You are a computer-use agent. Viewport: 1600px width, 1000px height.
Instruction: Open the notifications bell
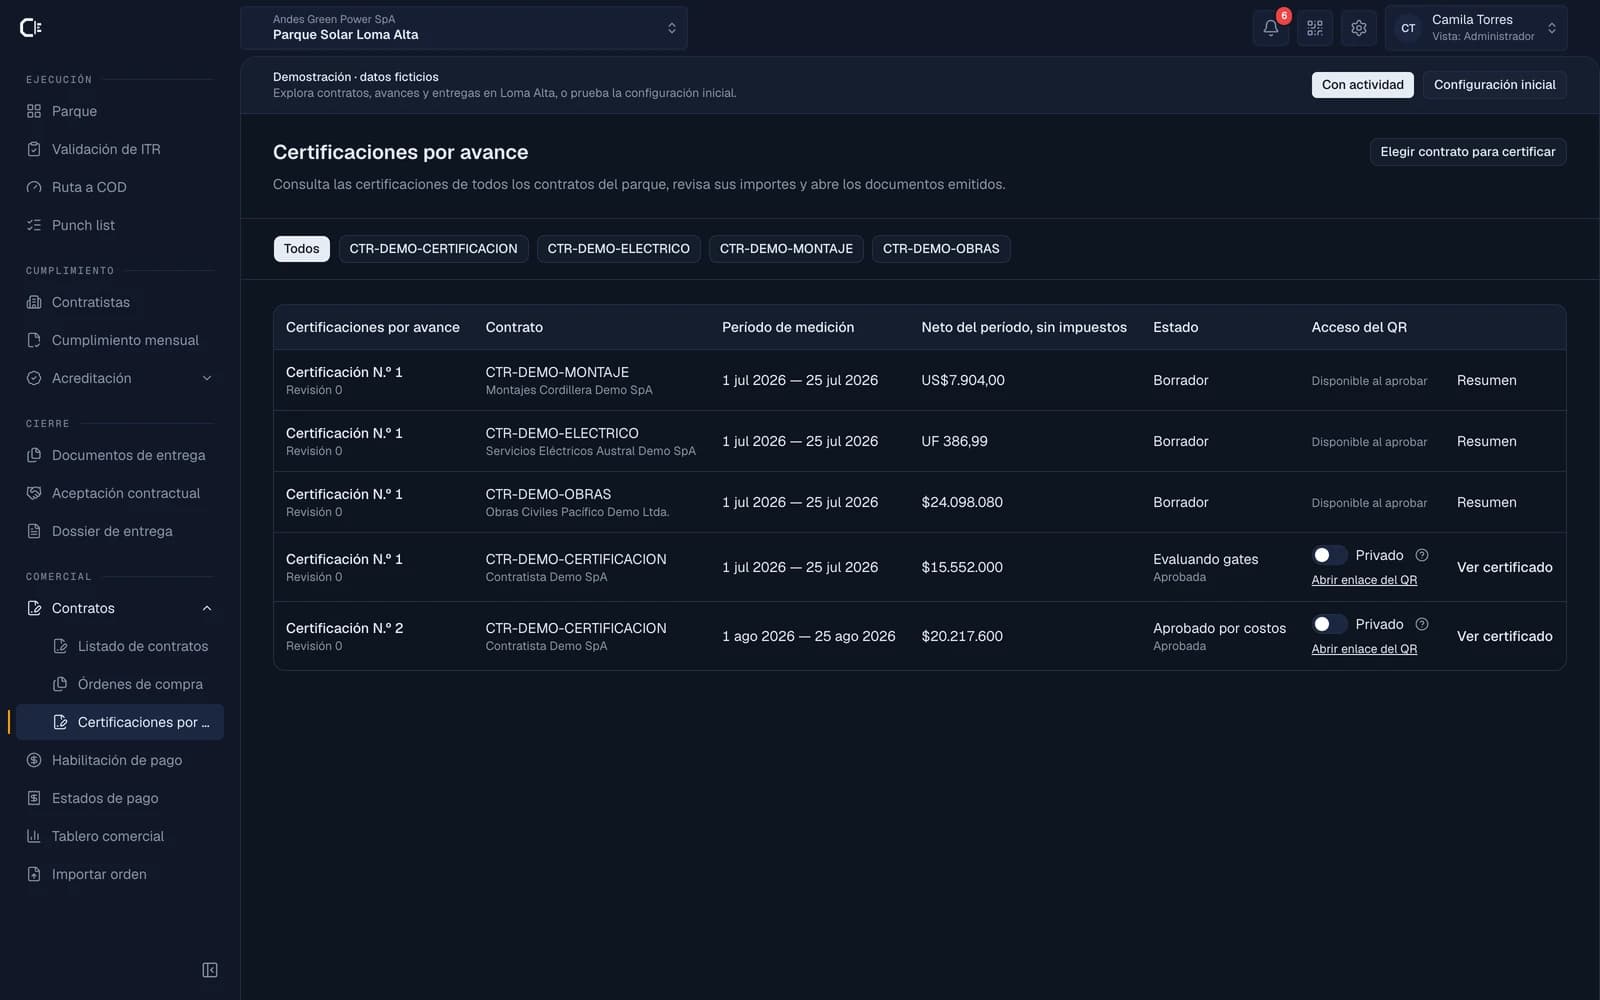tap(1270, 28)
